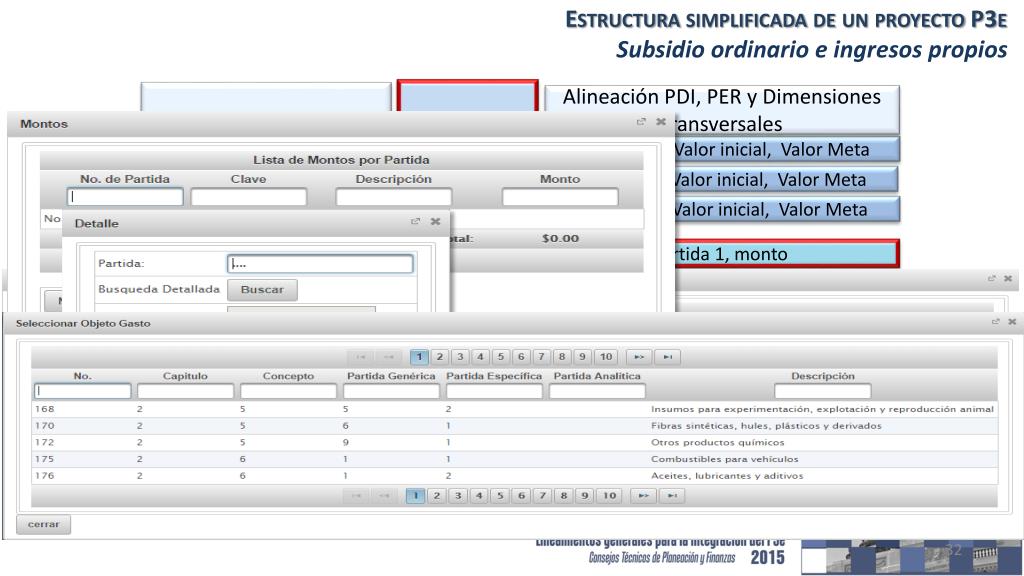Focus the Partida text field in Detalle
Image resolution: width=1024 pixels, height=576 pixels.
pyautogui.click(x=320, y=264)
